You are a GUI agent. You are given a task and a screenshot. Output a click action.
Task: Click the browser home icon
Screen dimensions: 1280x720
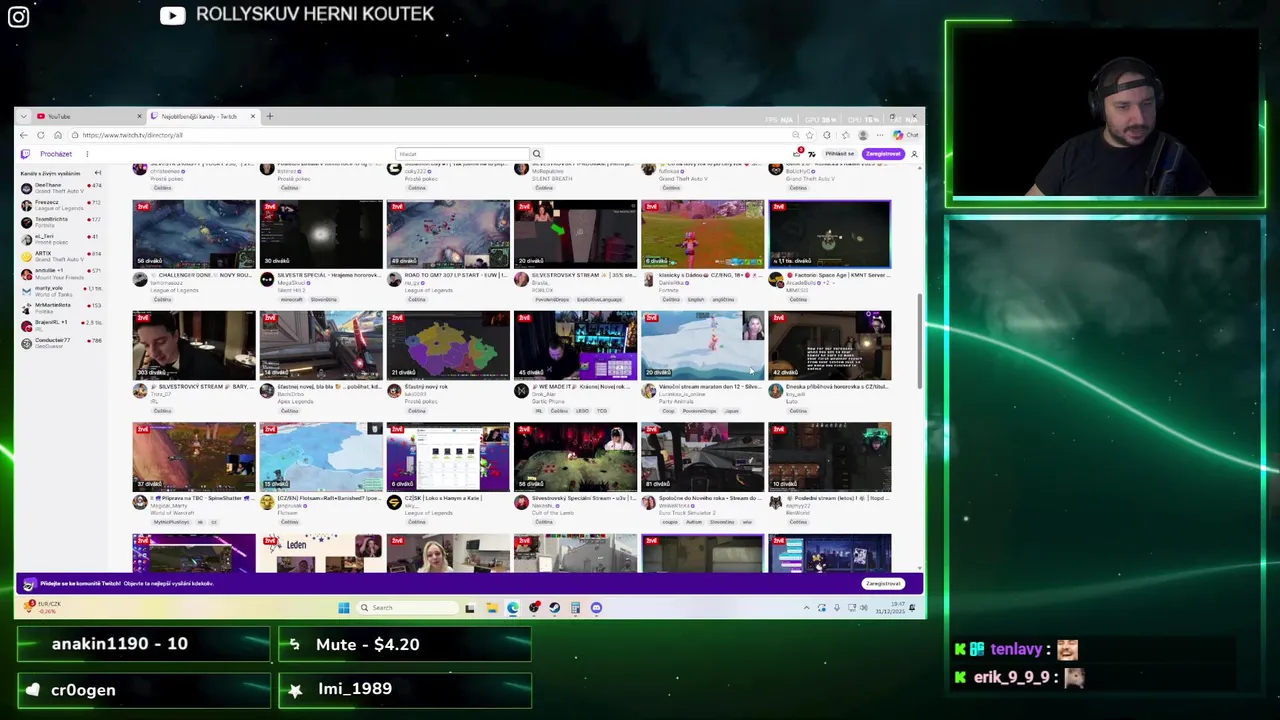[x=58, y=135]
